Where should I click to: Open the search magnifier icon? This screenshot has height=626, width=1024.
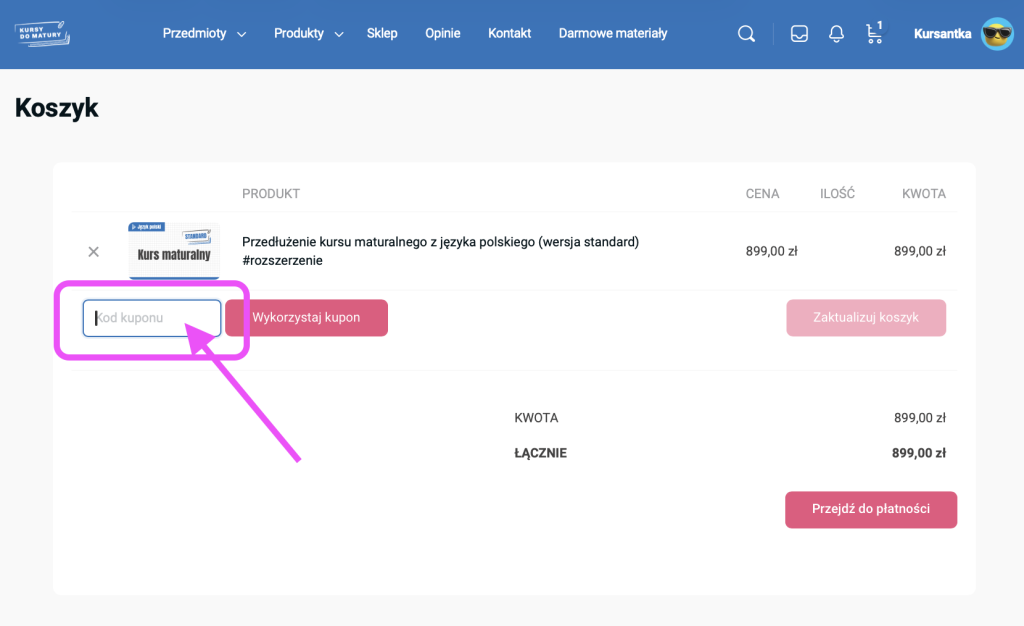tap(746, 34)
